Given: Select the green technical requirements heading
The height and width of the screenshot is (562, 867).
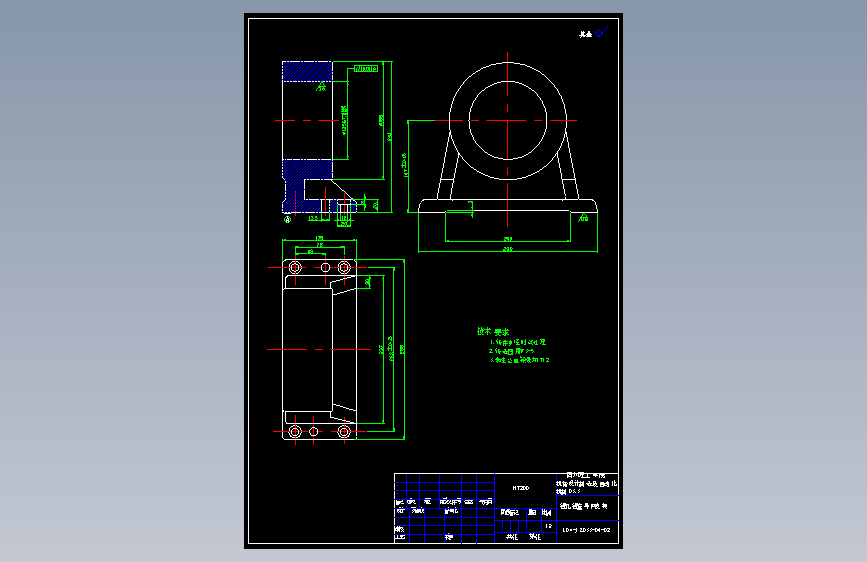Looking at the screenshot, I should coord(493,331).
